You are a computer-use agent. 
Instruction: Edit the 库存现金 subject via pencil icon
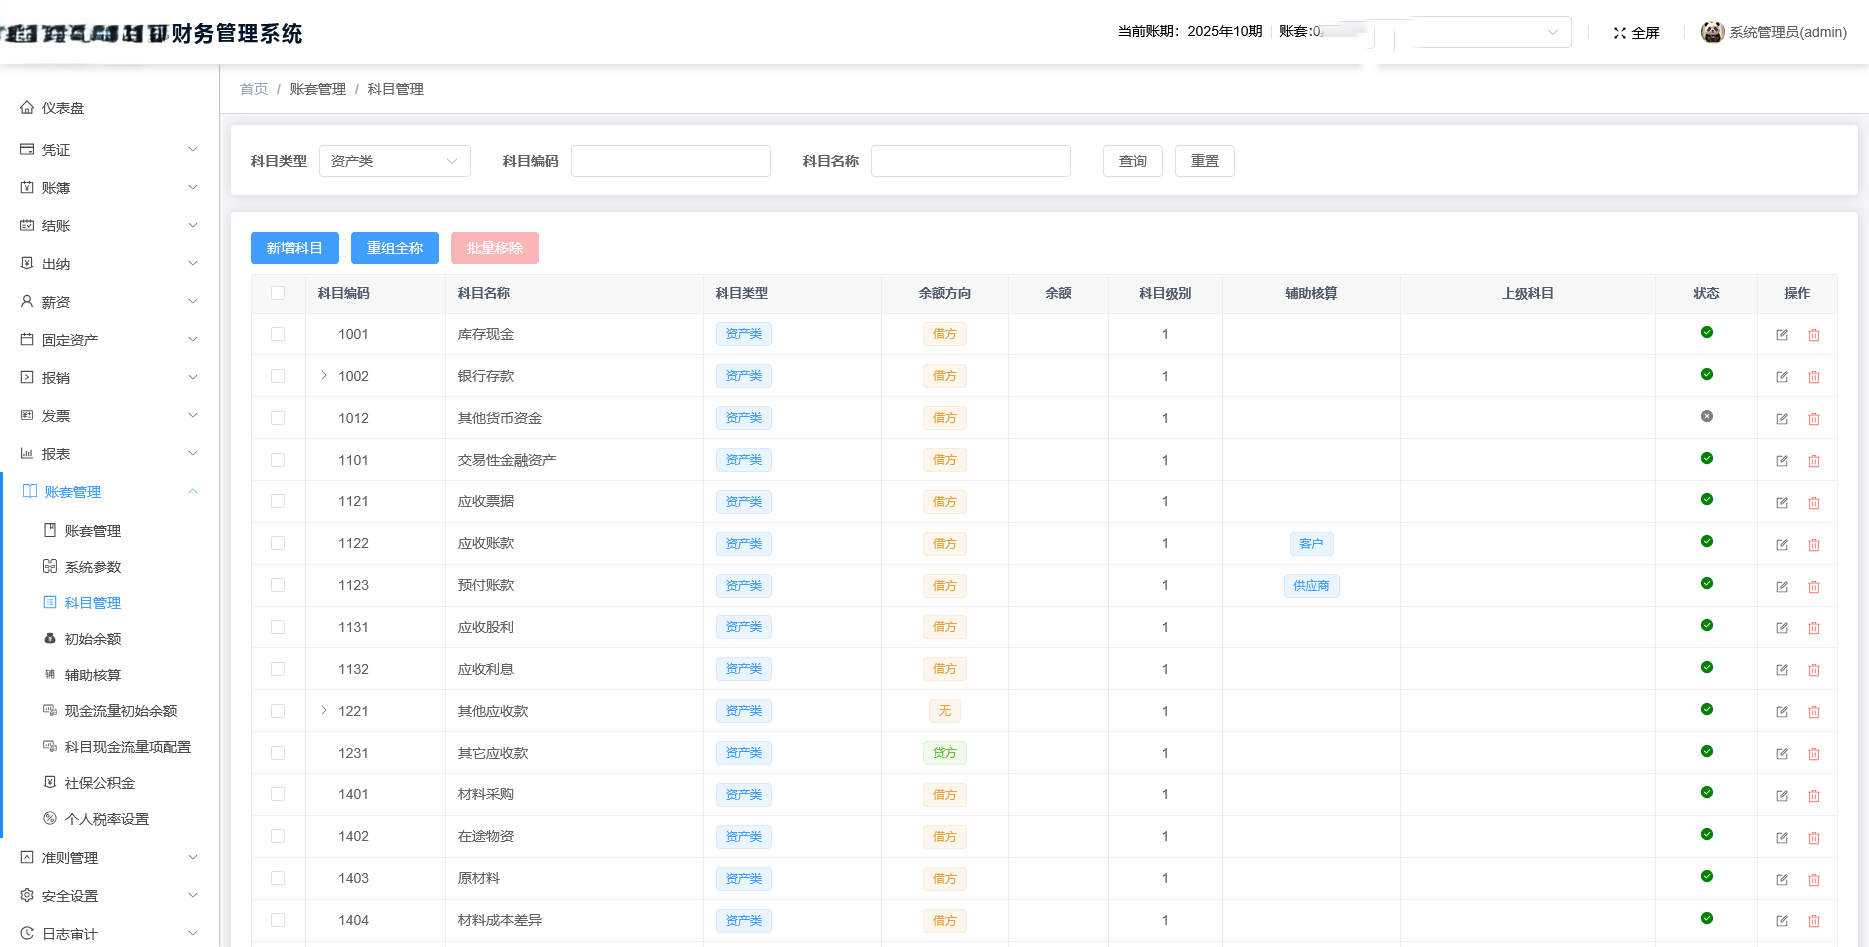(1781, 335)
